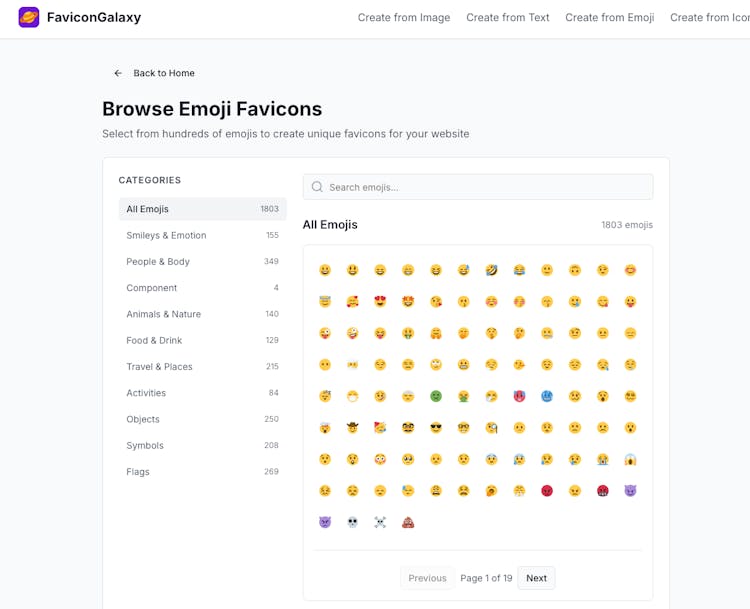This screenshot has width=750, height=609.
Task: Click the sunglasses face emoji
Action: pos(436,428)
